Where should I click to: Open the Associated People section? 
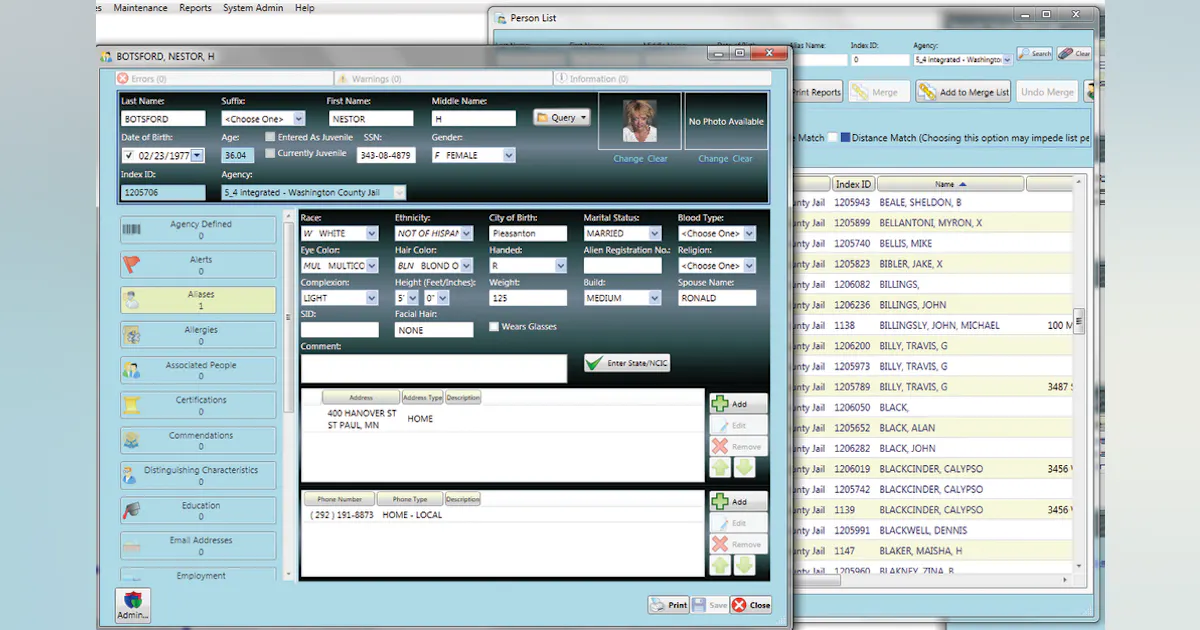click(x=198, y=370)
